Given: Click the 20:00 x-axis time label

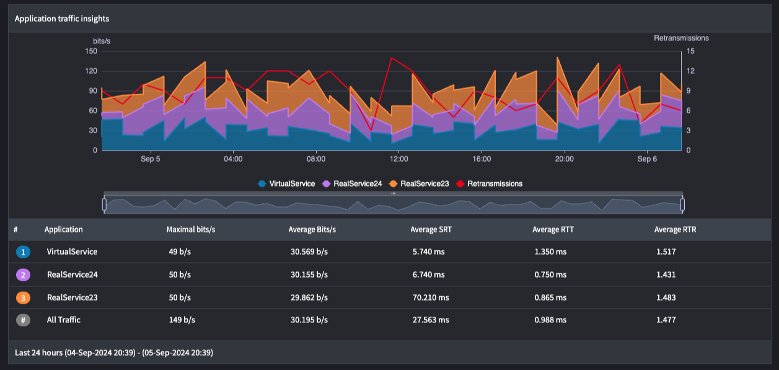Looking at the screenshot, I should click(x=564, y=160).
